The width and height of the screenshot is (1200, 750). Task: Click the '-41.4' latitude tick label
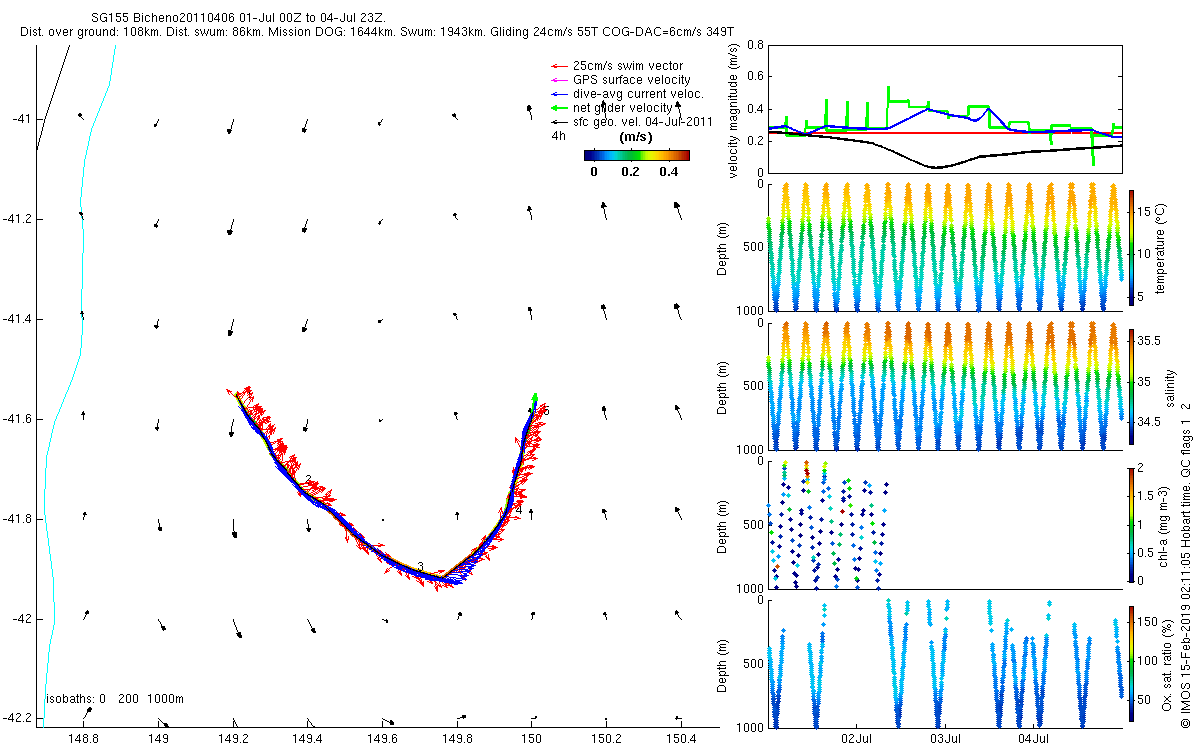pos(17,319)
